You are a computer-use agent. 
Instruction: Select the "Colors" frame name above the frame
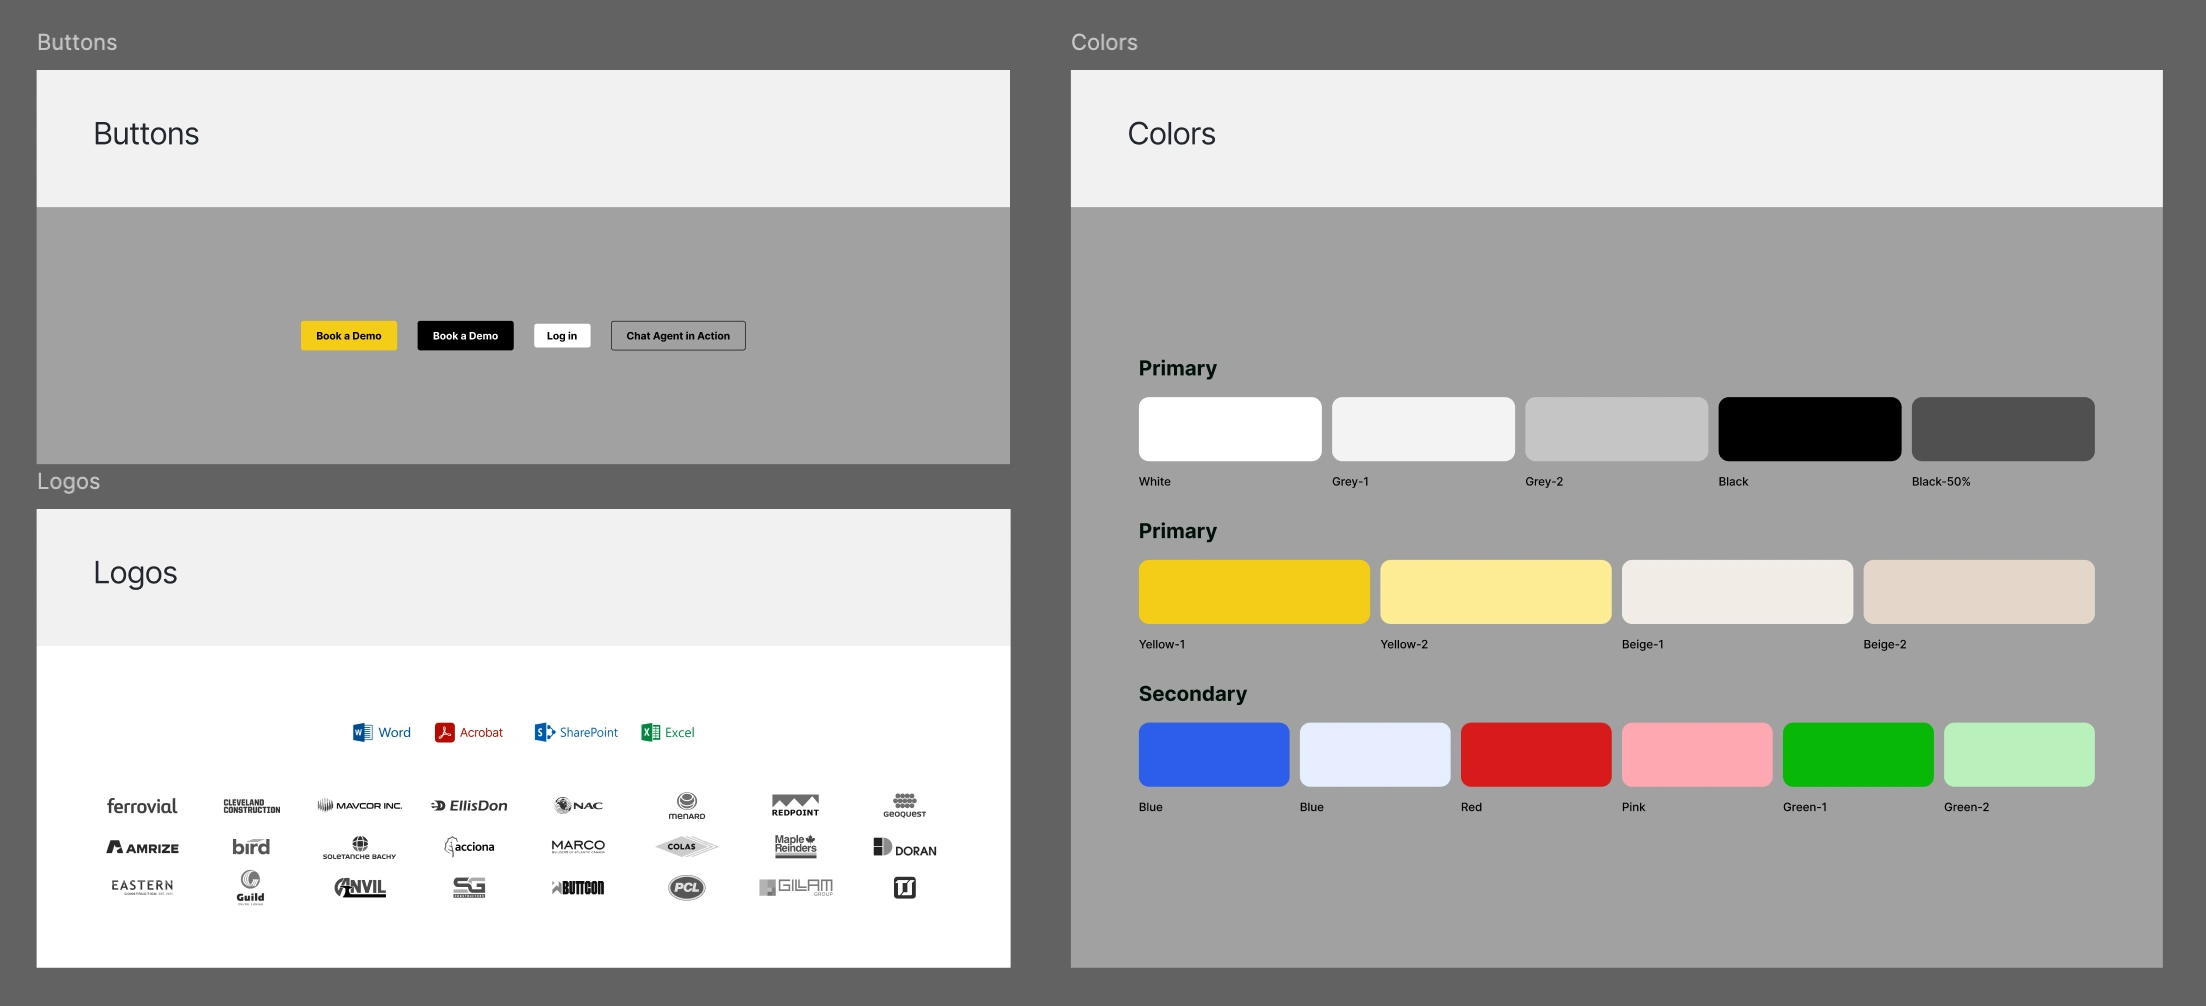point(1104,42)
